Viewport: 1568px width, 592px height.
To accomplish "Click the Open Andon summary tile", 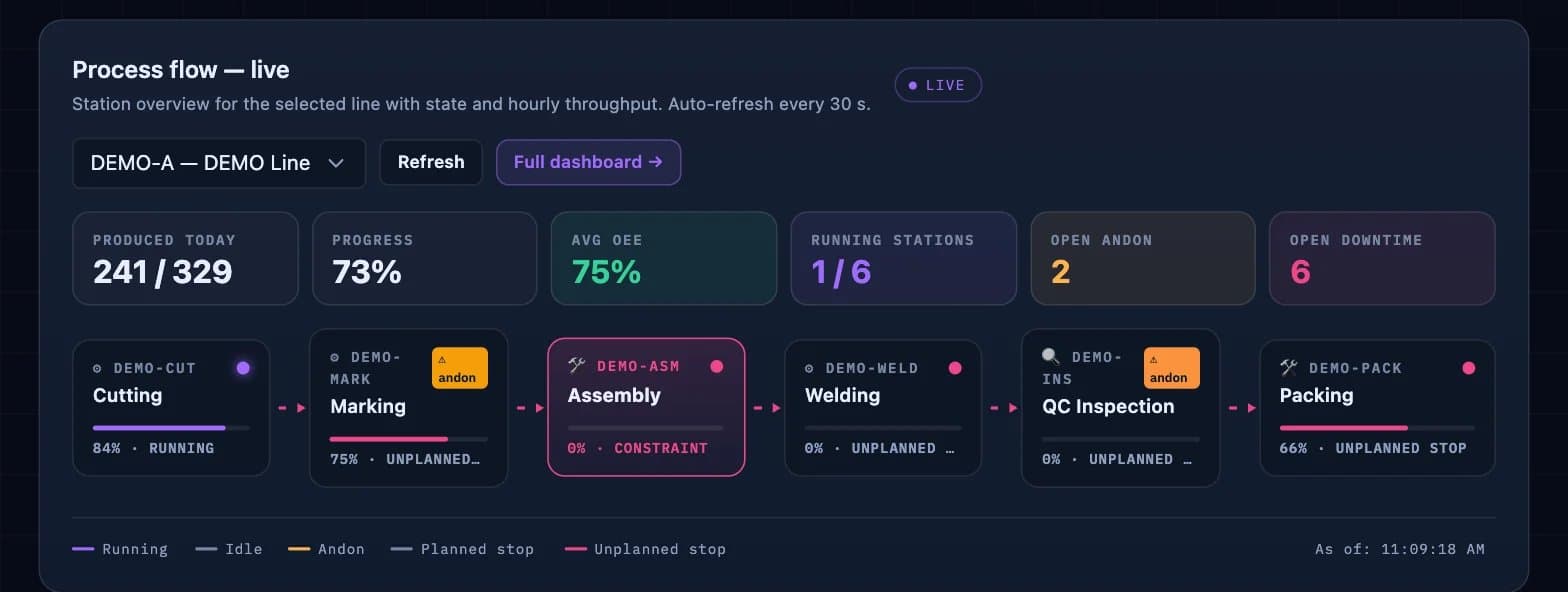I will [x=1143, y=258].
